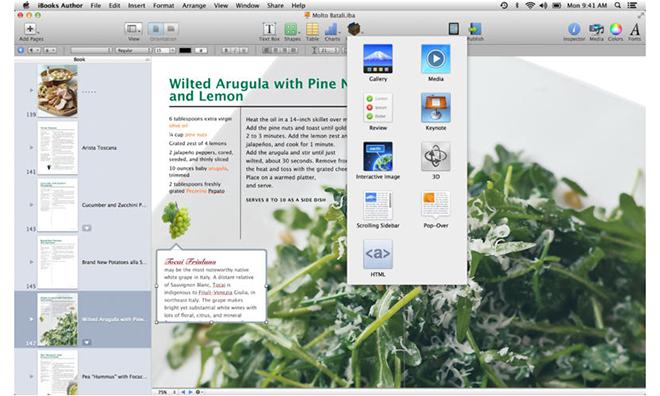Open the Arrange menu
Image resolution: width=660 pixels, height=396 pixels.
coord(194,5)
